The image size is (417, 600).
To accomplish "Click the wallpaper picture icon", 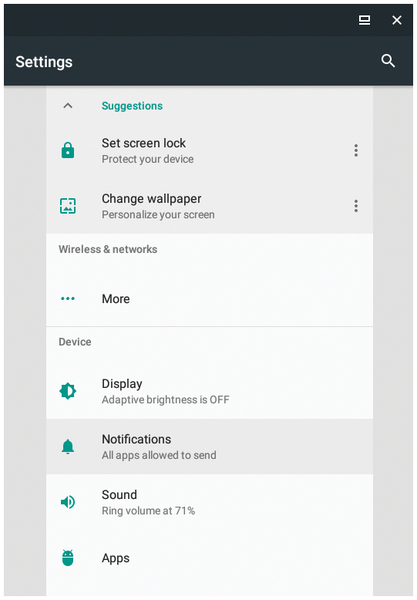I will tap(68, 206).
